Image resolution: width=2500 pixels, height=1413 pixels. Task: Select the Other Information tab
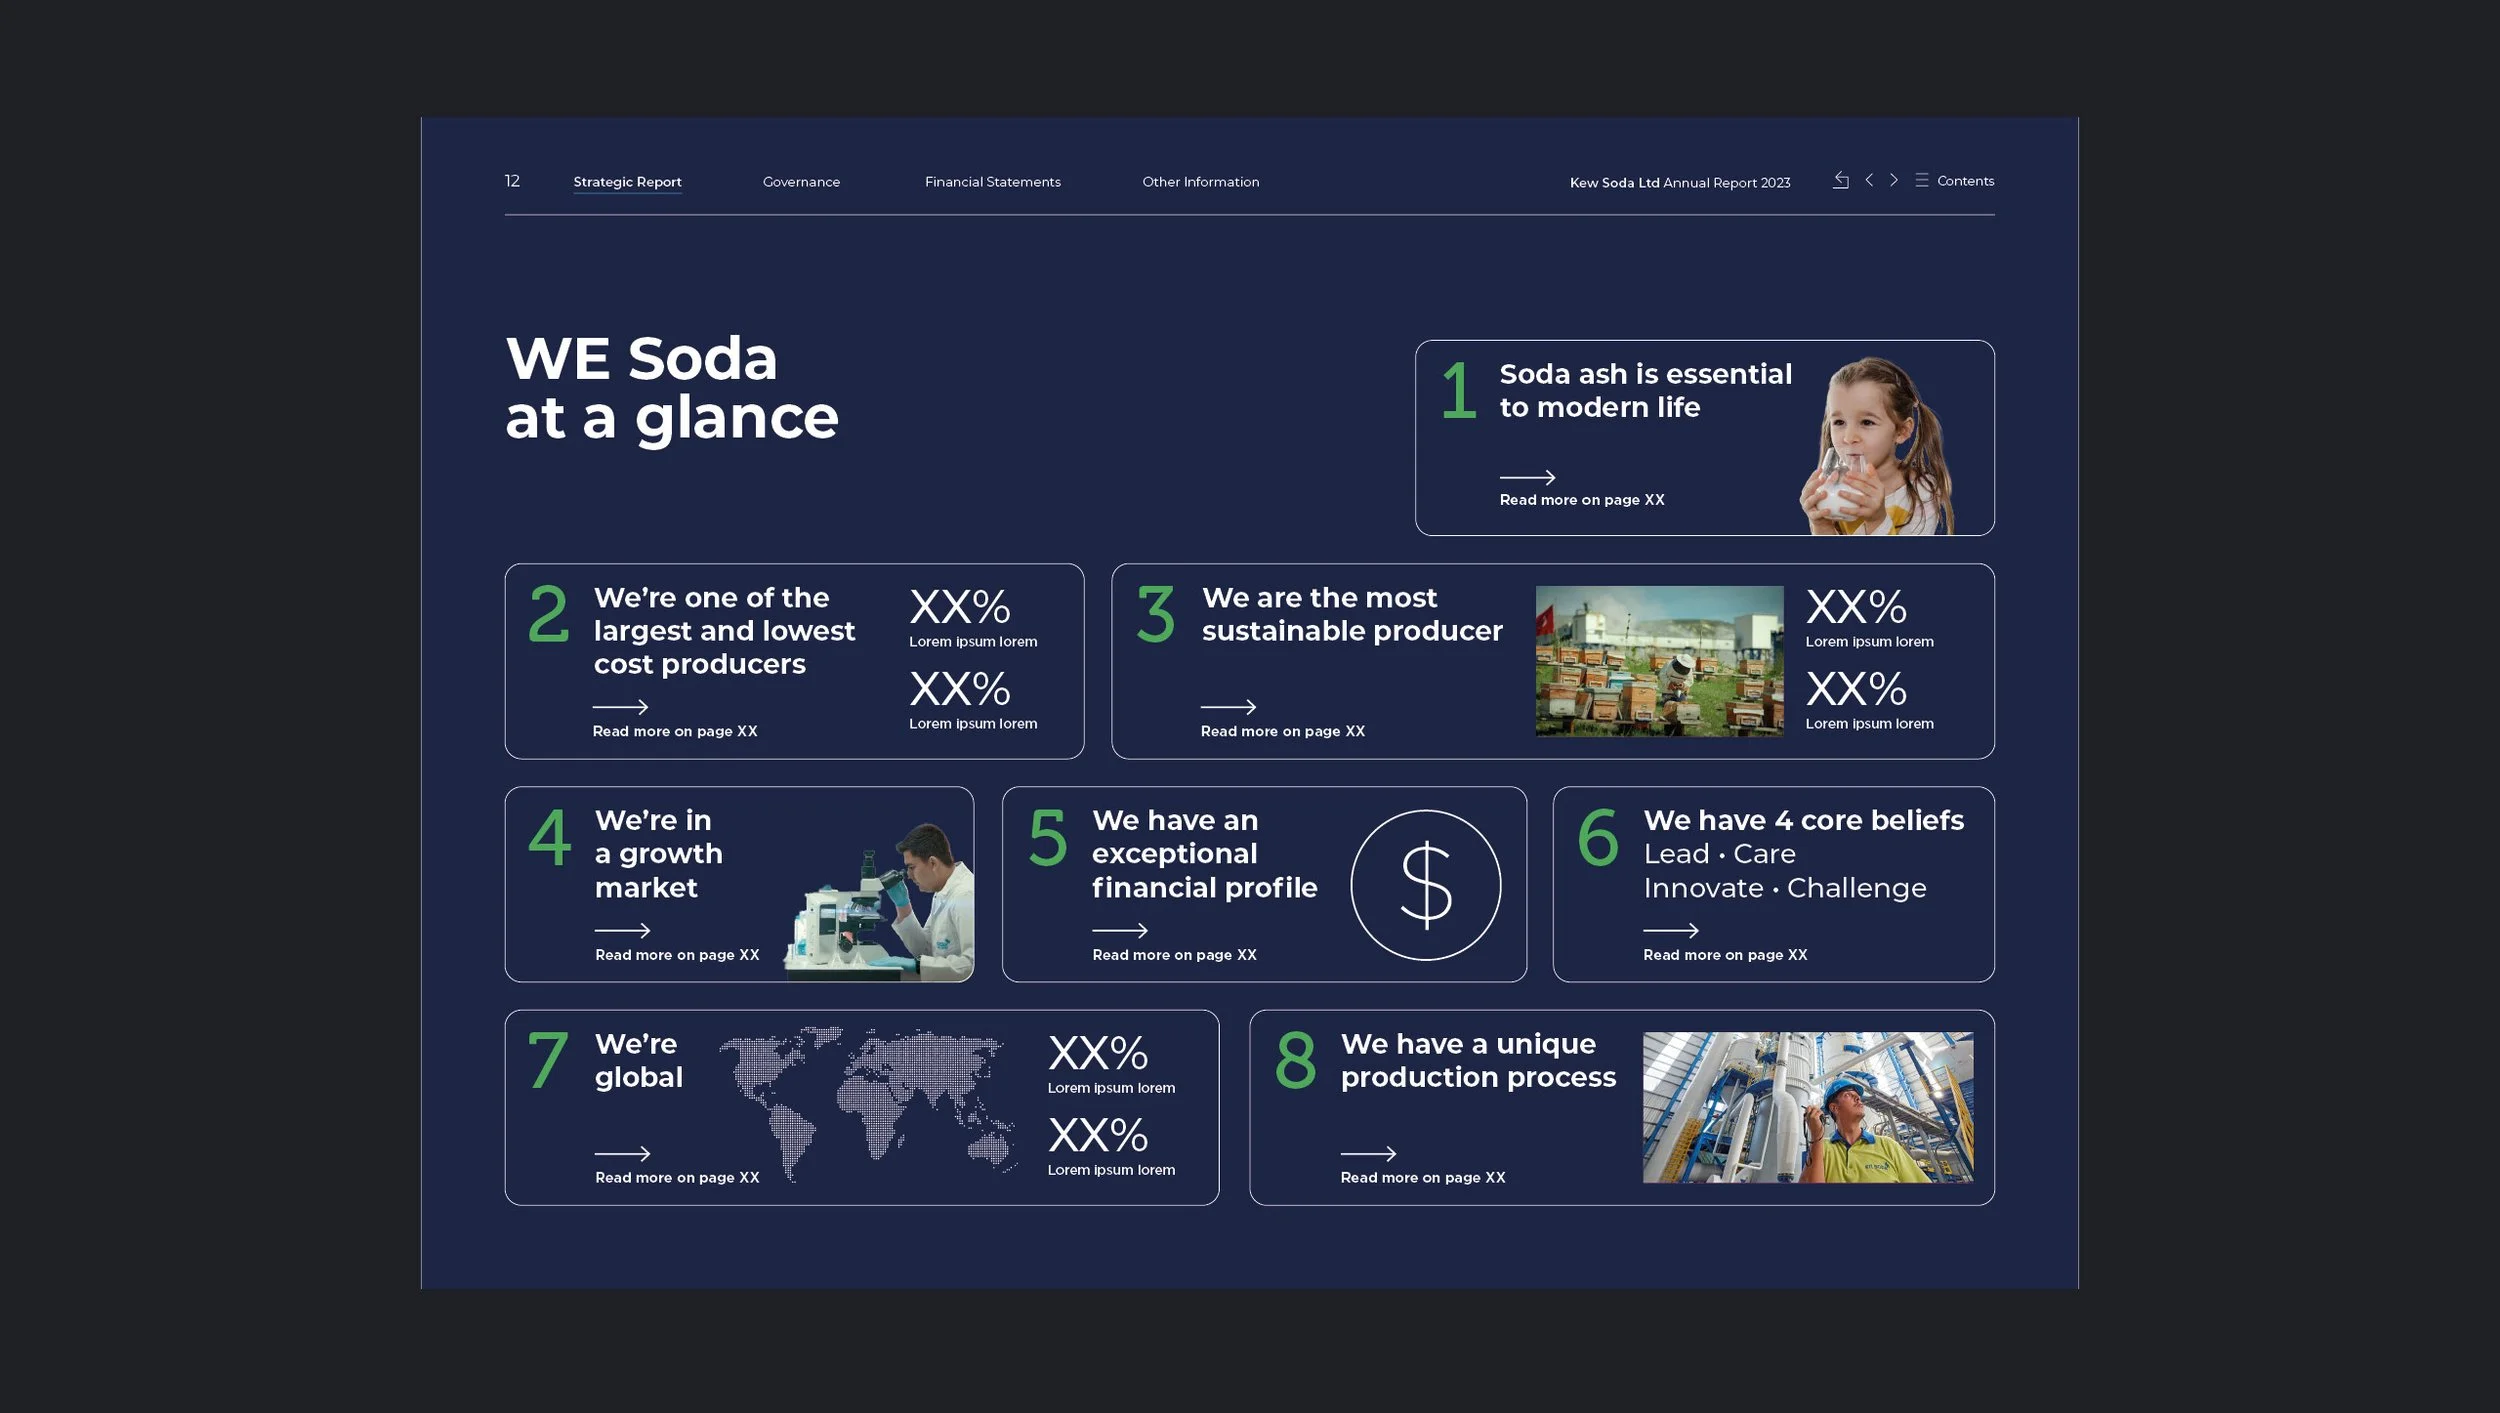pyautogui.click(x=1200, y=182)
